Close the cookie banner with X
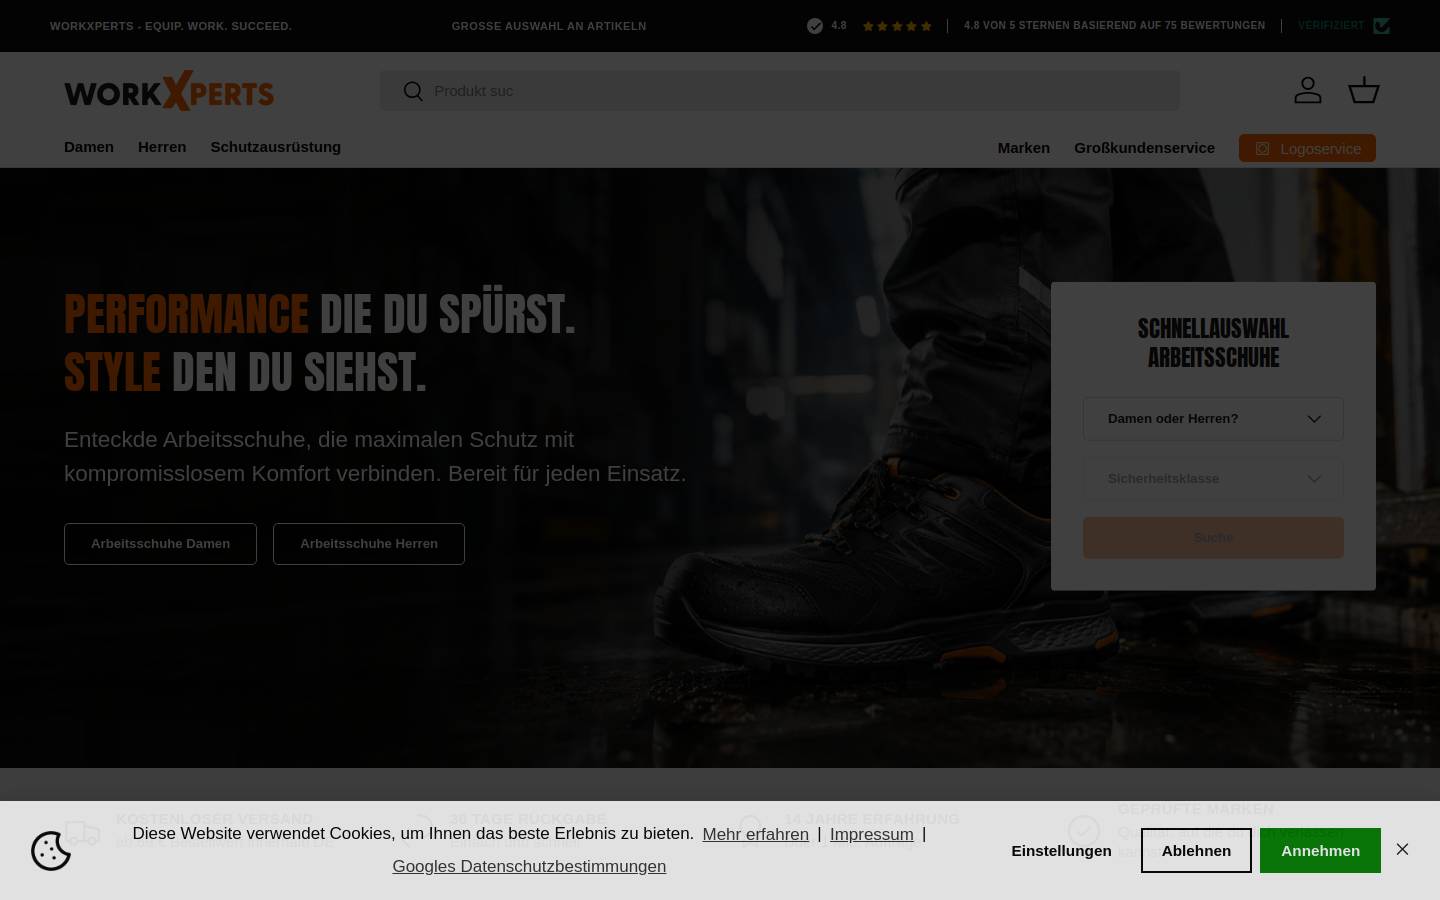1440x900 pixels. click(1402, 849)
